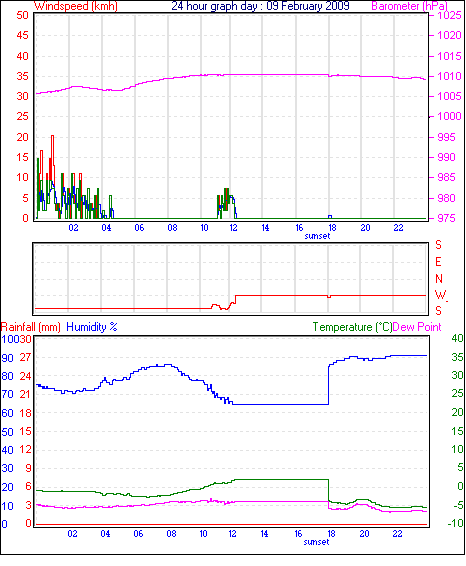Screen dimensions: 466x566
Task: Click the 08 hour mark on bottom graph
Action: coord(171,534)
